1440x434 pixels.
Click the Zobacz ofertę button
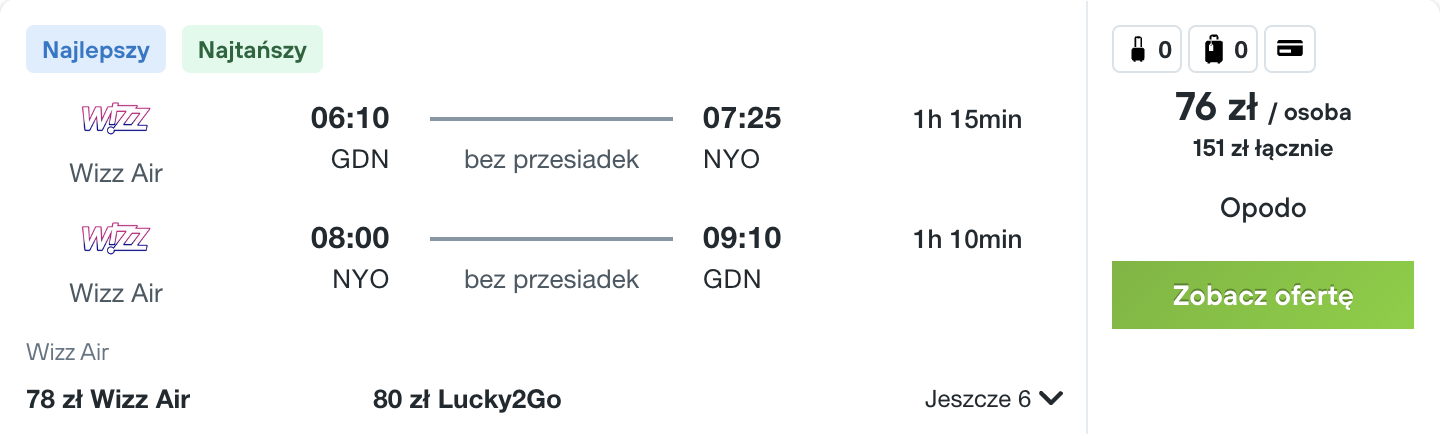tap(1263, 295)
